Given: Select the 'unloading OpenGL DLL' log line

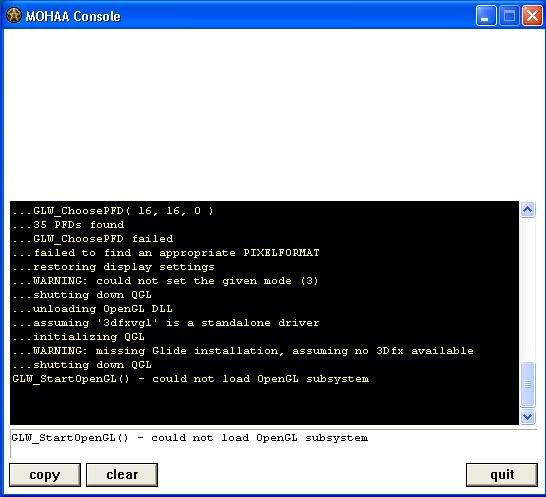Looking at the screenshot, I should [x=93, y=309].
